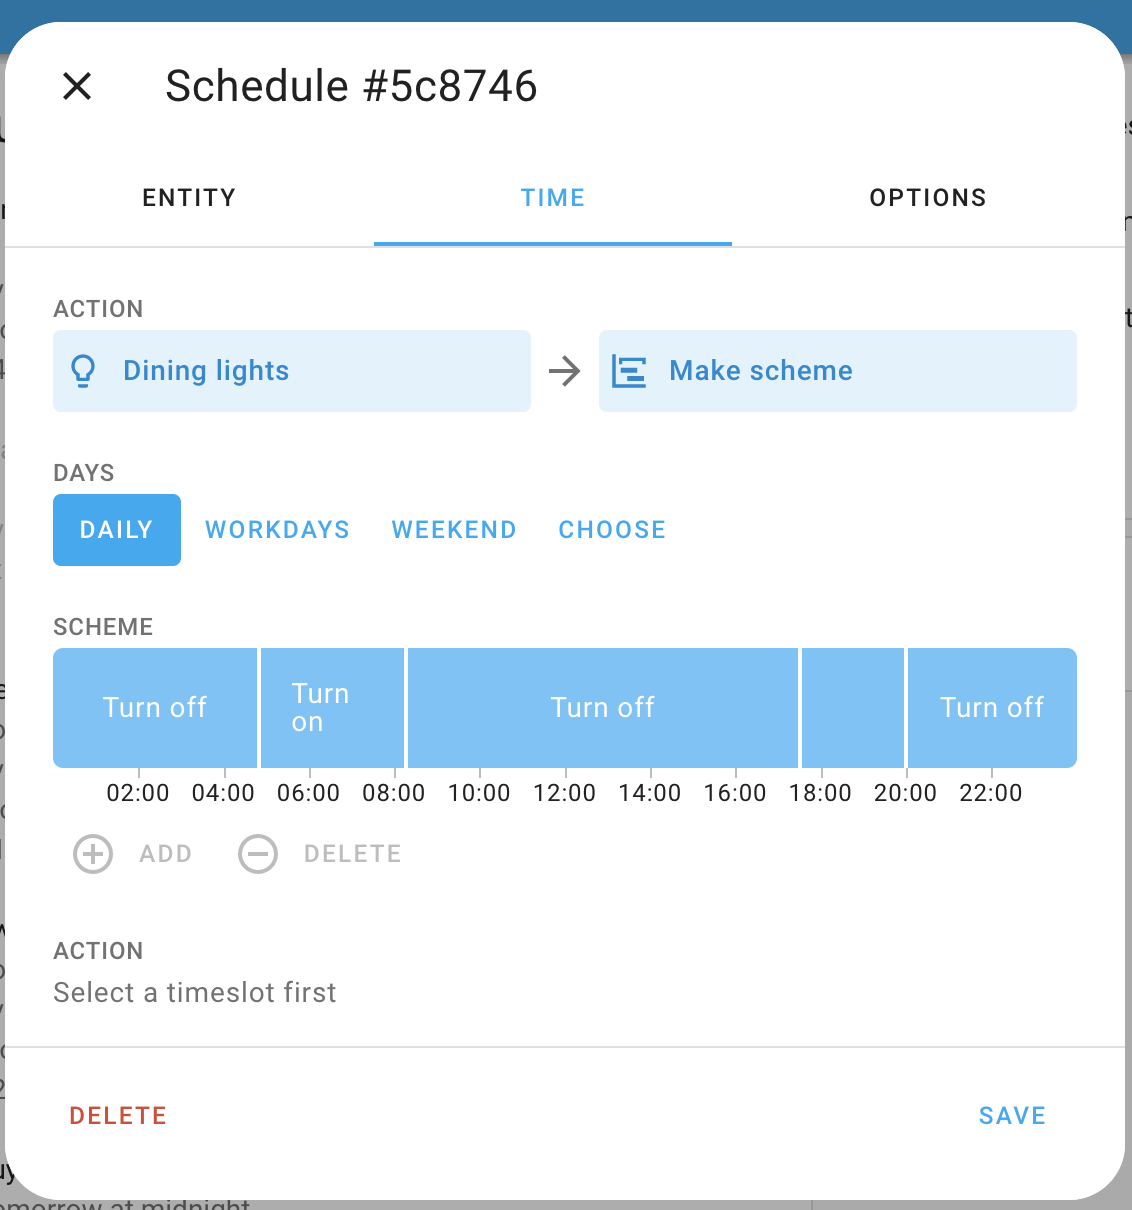Screen dimensions: 1132x1210
Task: Select the empty timeslot before 20:00
Action: pos(852,707)
